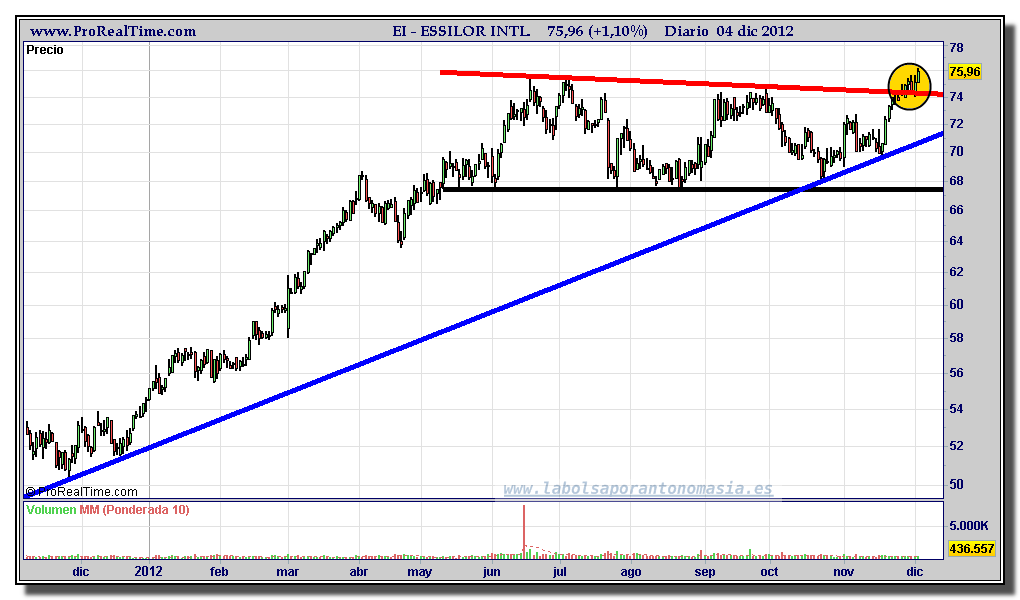Click the jun month label on time axis

(491, 572)
